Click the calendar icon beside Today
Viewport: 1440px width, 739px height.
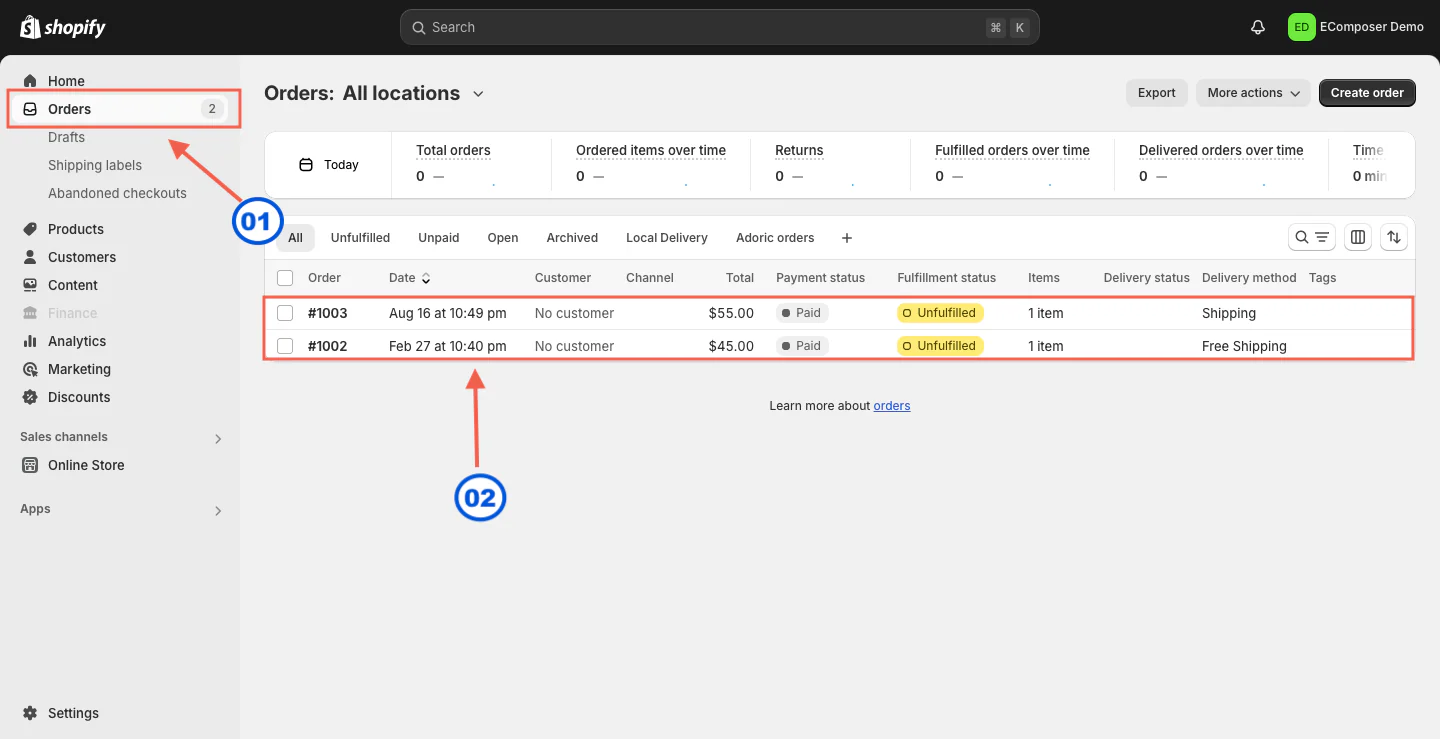(x=306, y=165)
